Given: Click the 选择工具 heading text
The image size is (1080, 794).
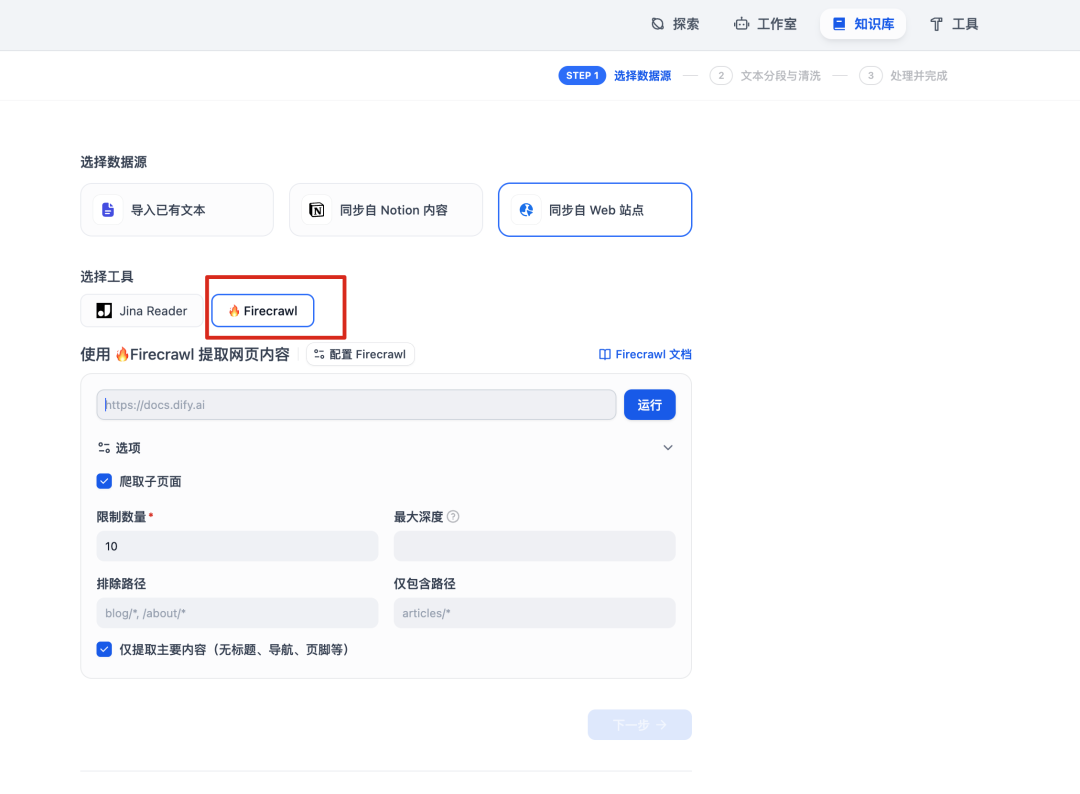Looking at the screenshot, I should (107, 277).
